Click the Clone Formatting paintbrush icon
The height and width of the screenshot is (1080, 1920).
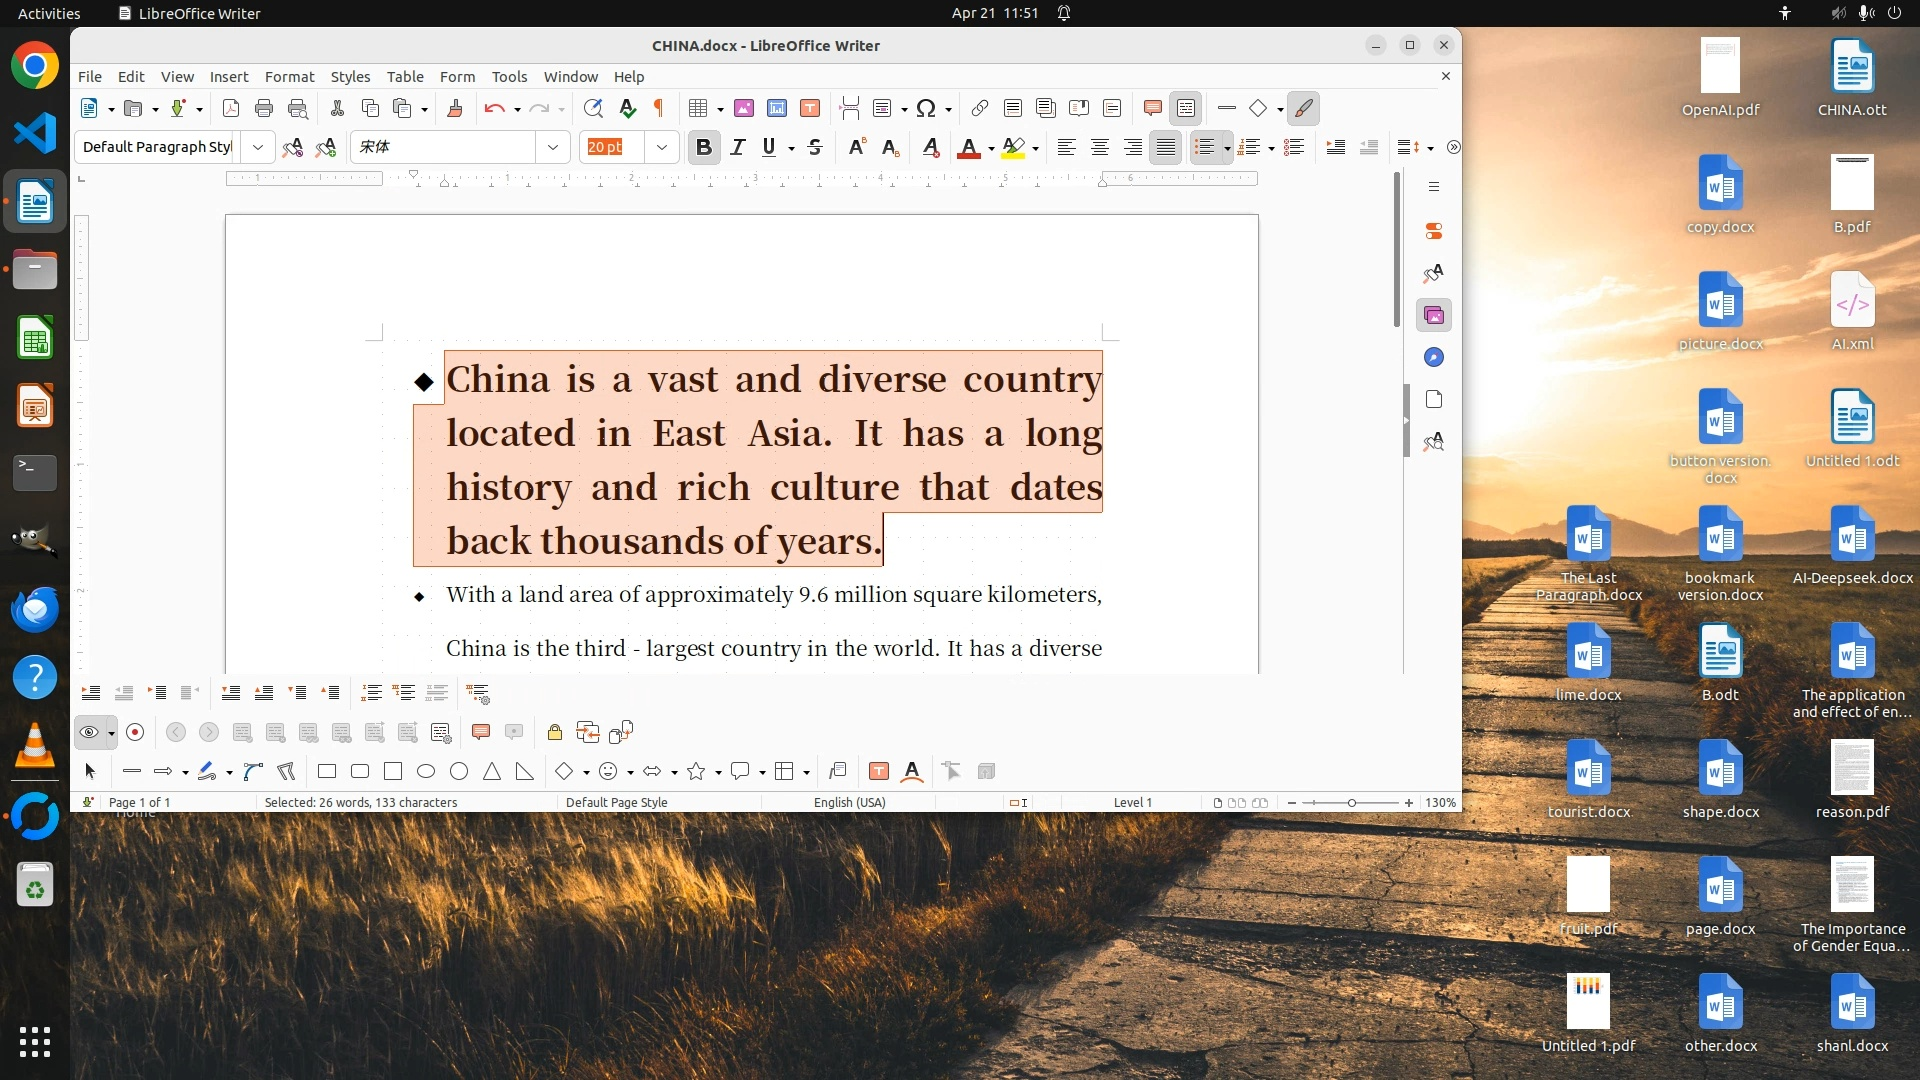click(x=455, y=108)
